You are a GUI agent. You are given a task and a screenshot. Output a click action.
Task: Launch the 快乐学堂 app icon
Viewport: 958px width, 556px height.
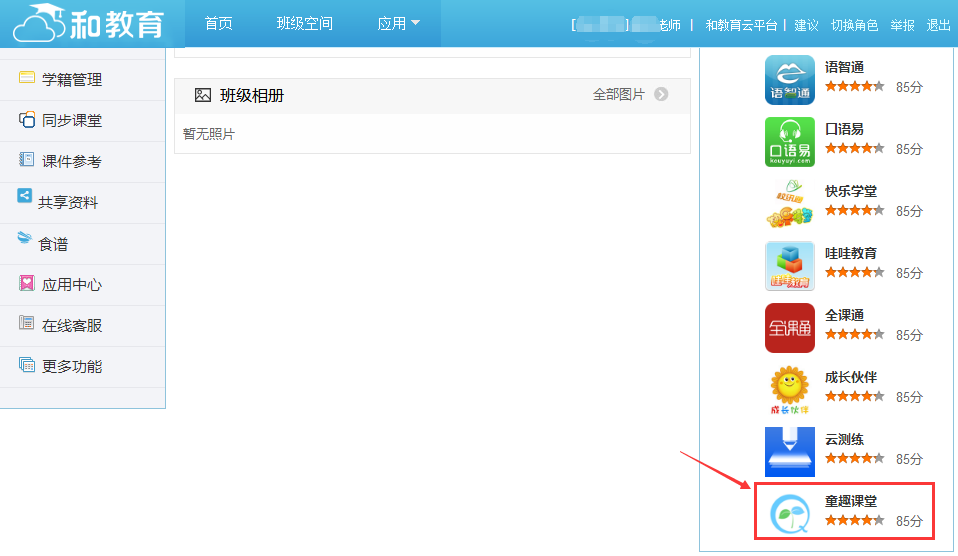click(x=789, y=204)
